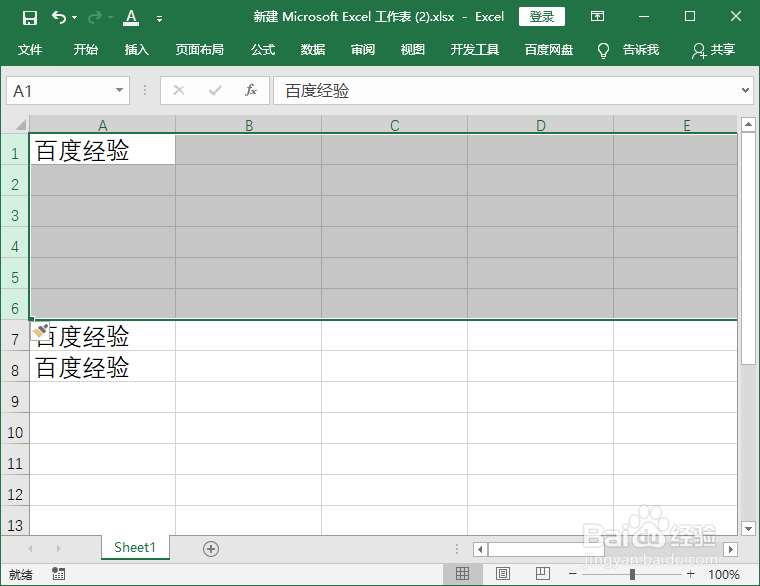The image size is (760, 586).
Task: Click the Select All corner triangle
Action: point(19,125)
